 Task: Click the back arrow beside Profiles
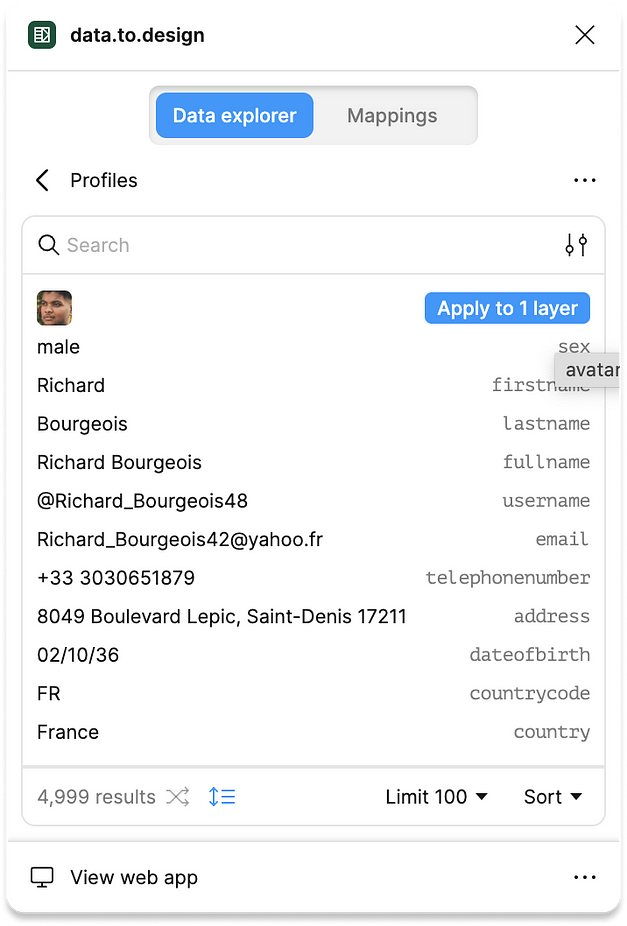point(41,180)
